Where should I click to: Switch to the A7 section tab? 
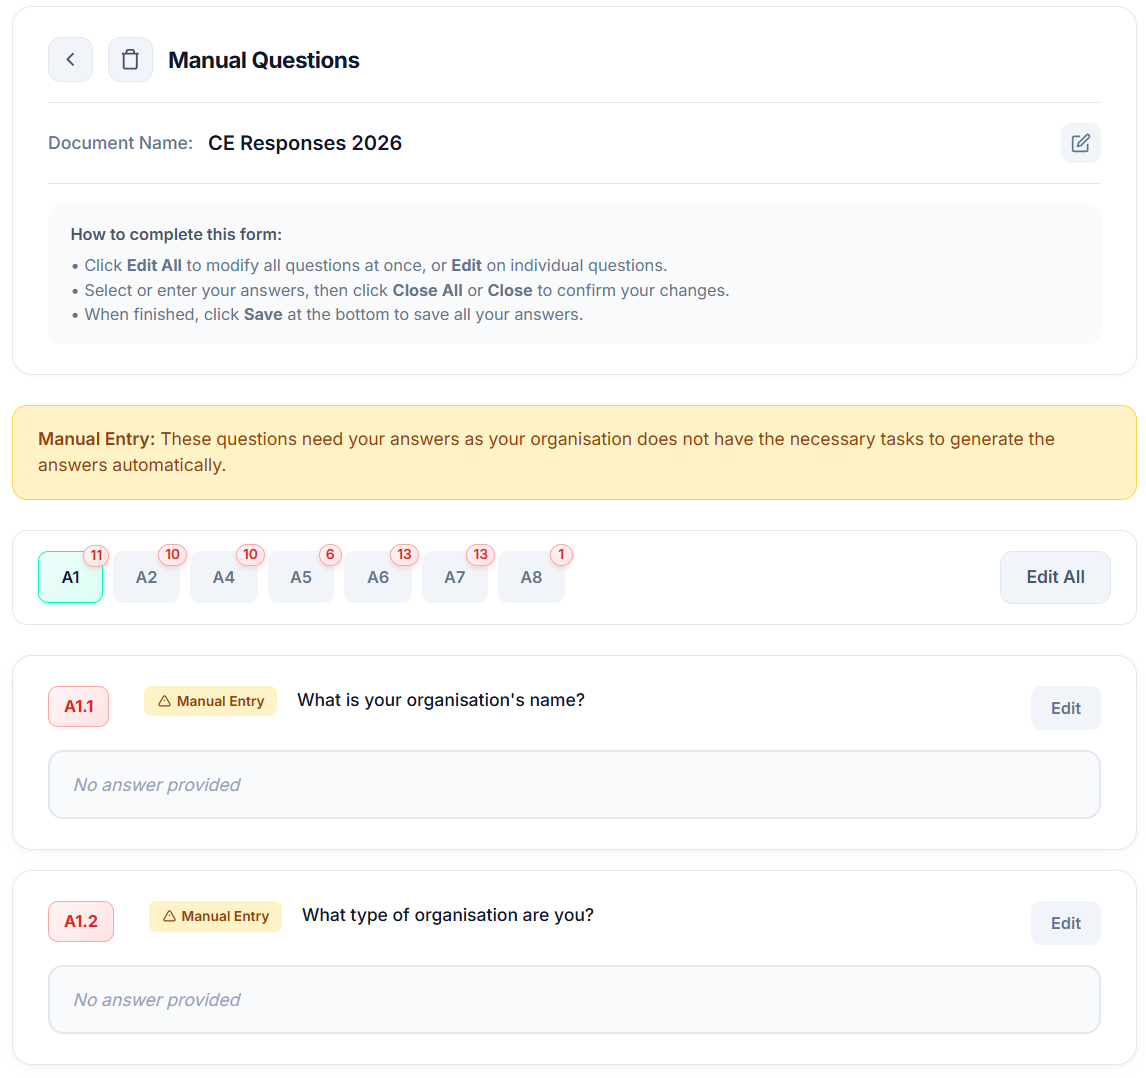pyautogui.click(x=454, y=577)
